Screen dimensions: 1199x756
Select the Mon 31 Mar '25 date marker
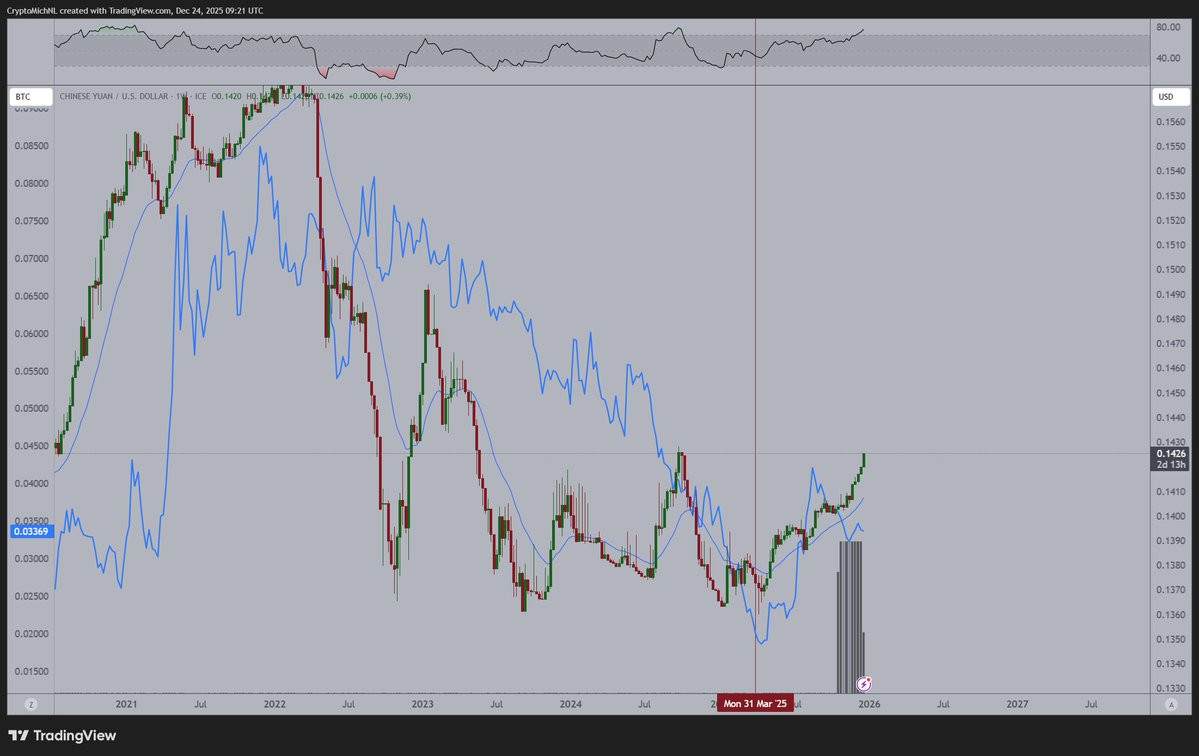(x=755, y=703)
